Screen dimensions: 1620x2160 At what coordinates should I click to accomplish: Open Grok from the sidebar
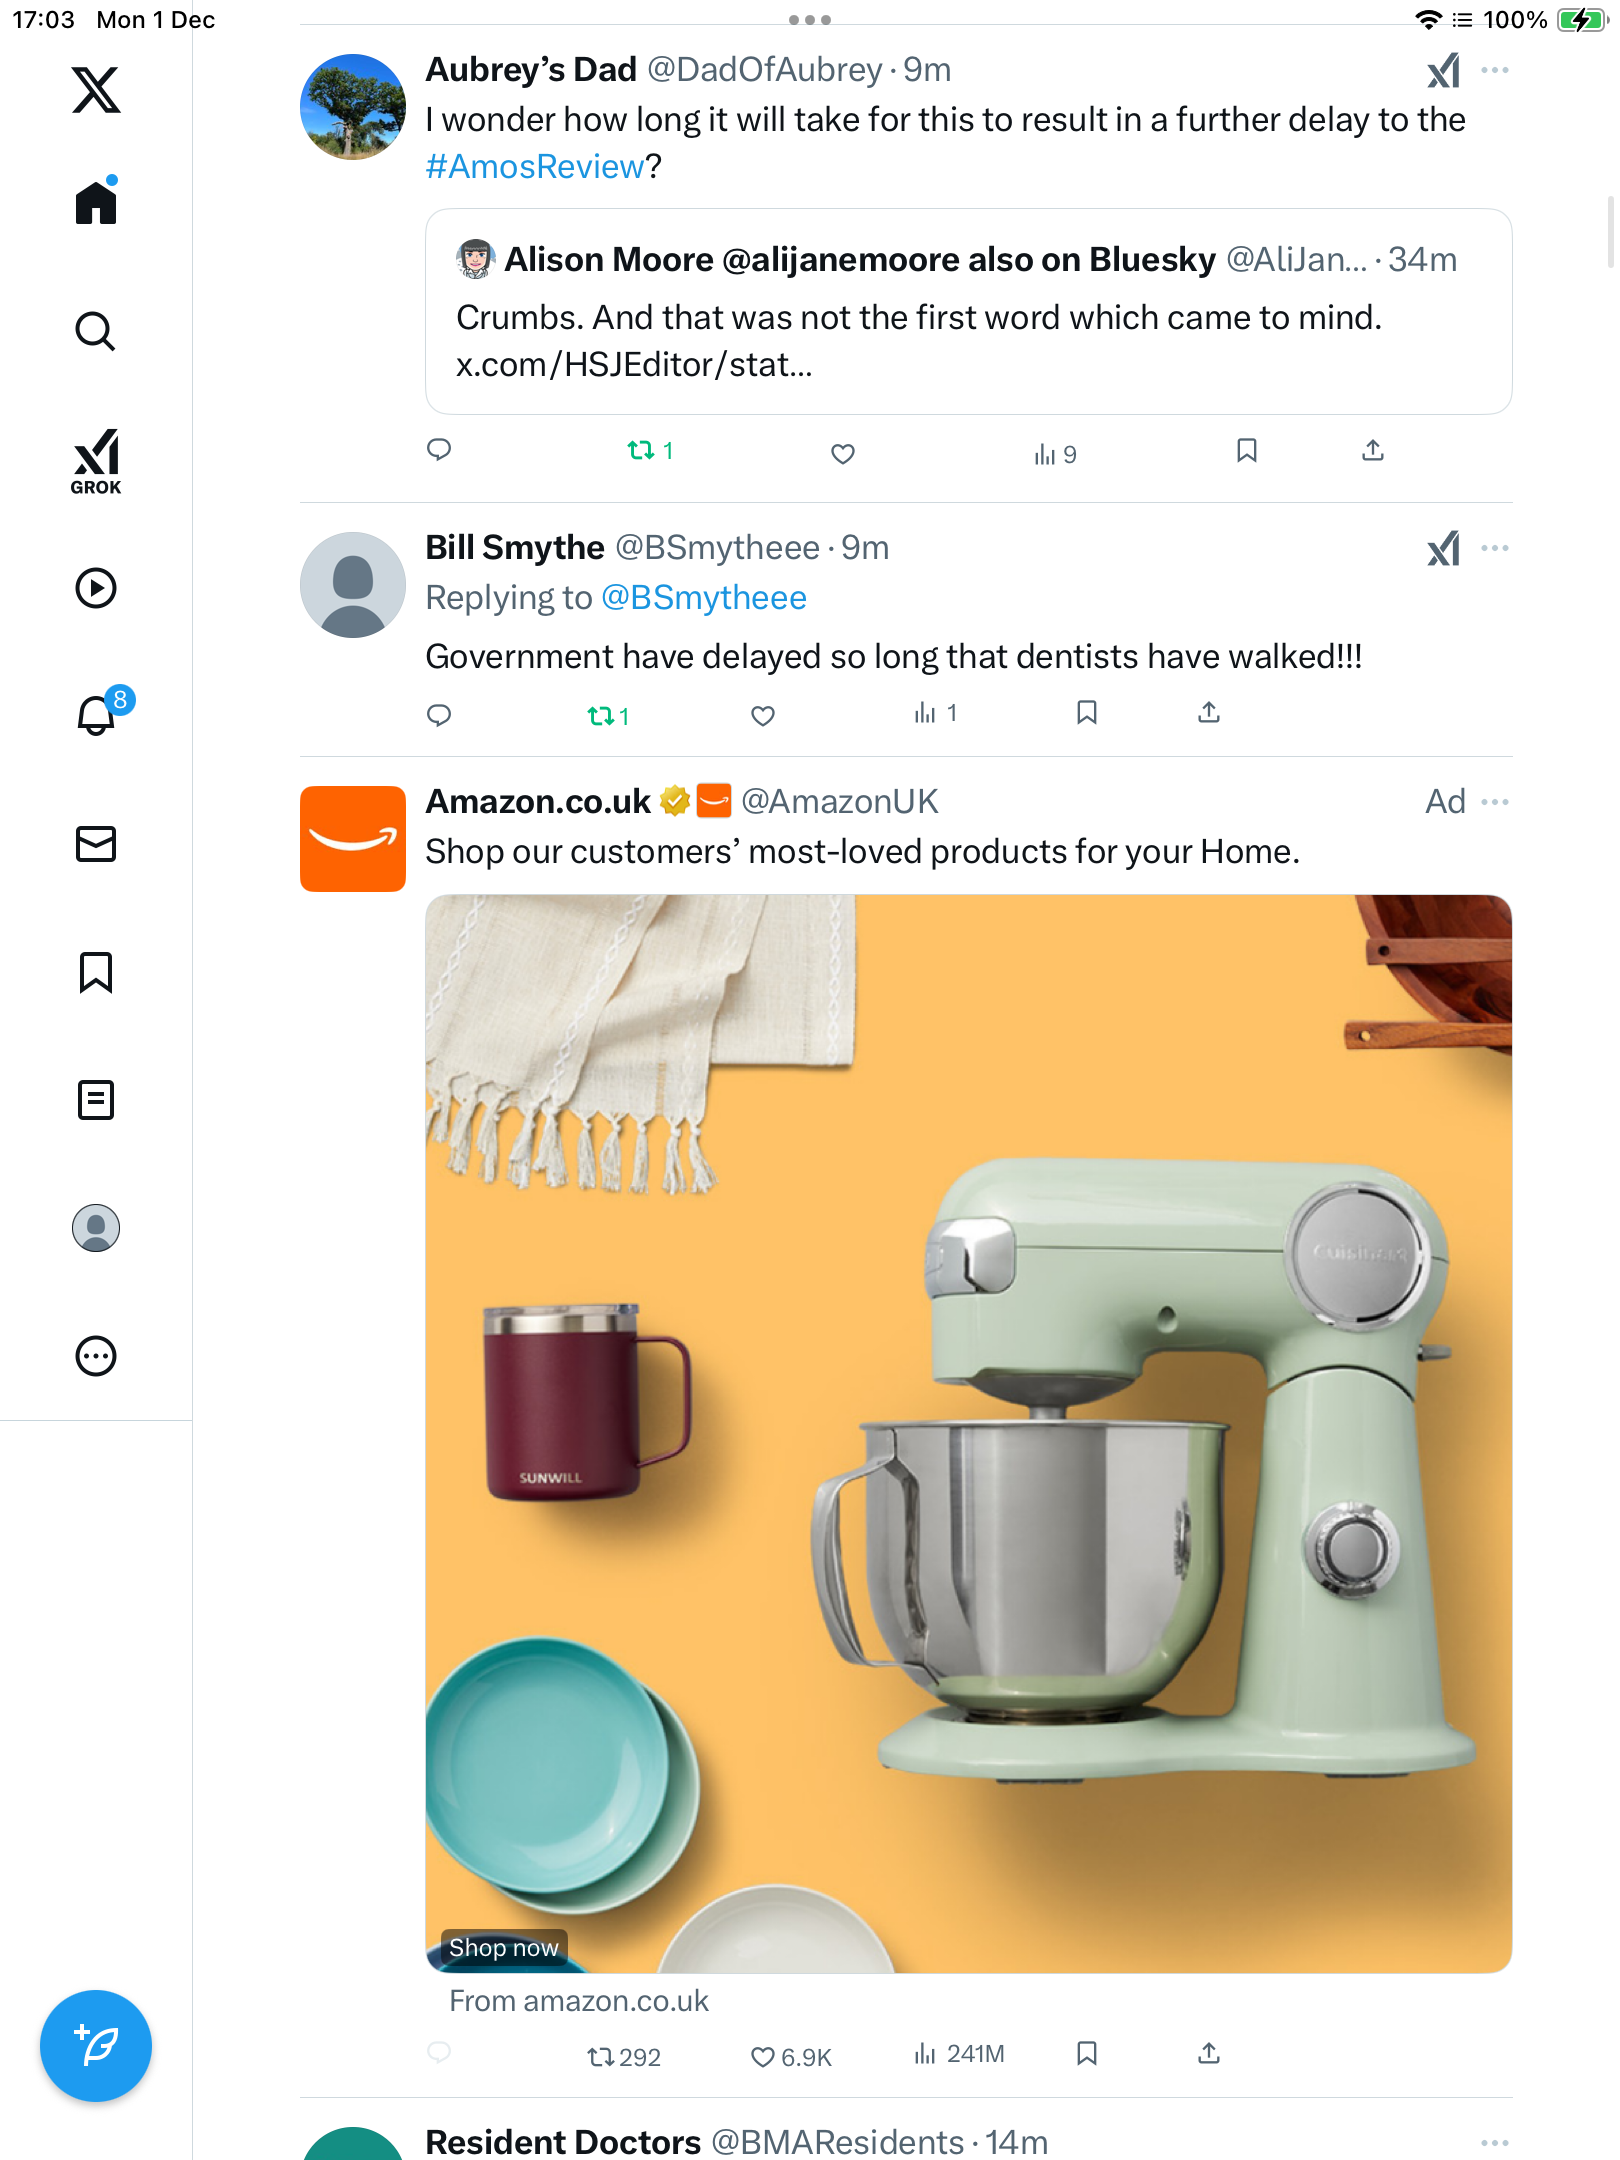(96, 462)
